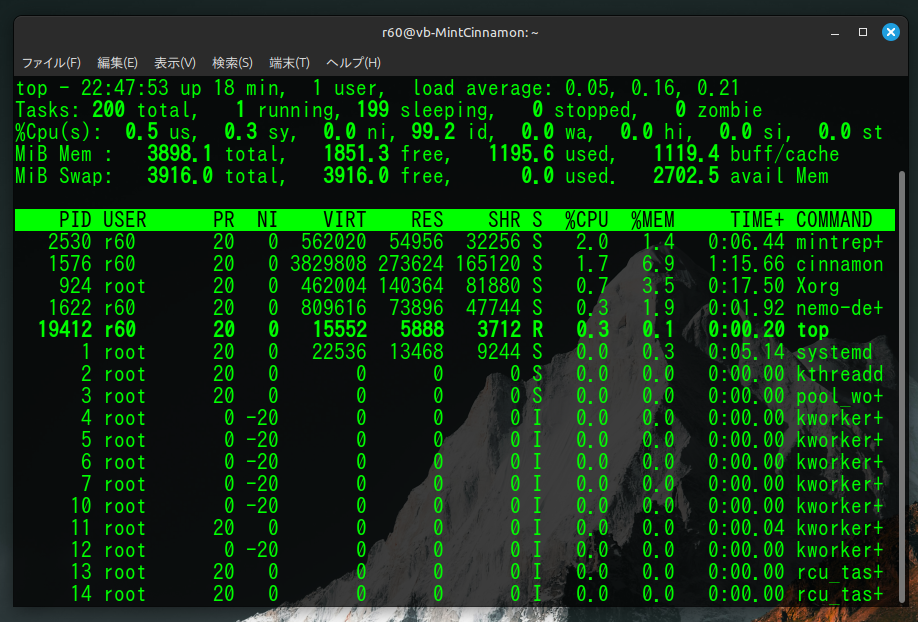
Task: Click the highlighted top process row
Action: tap(450, 330)
